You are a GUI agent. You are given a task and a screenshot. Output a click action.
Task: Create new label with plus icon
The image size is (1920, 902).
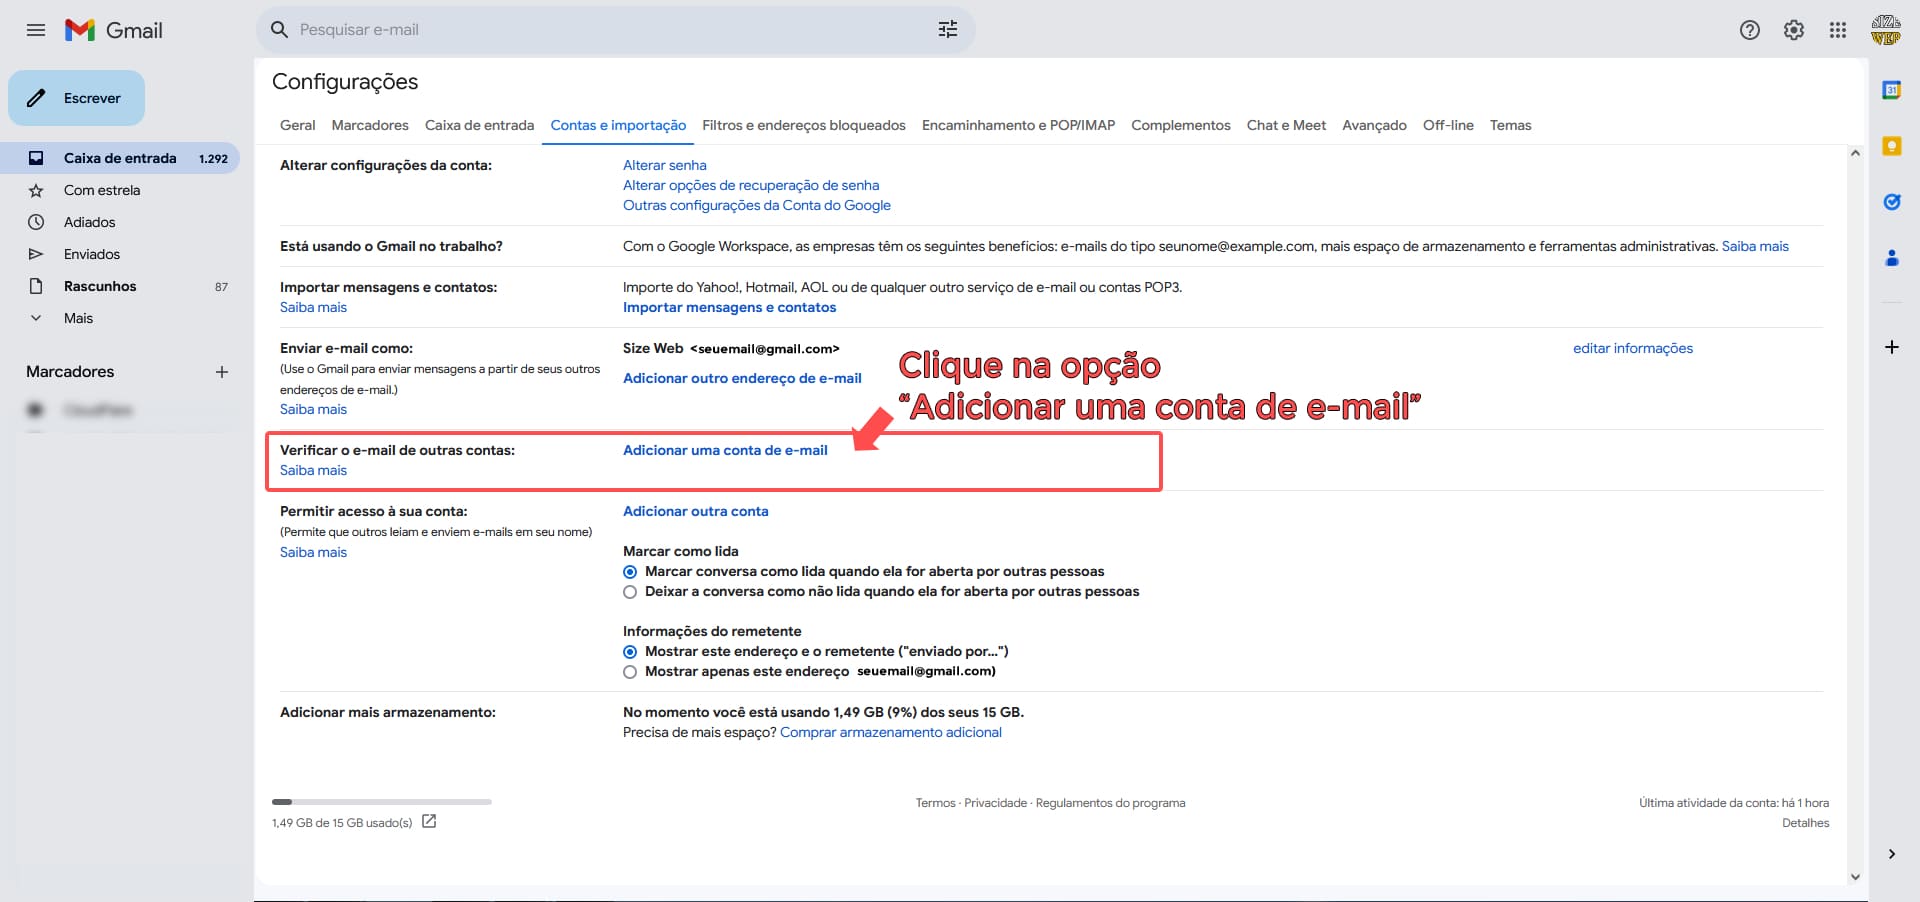[x=222, y=372]
